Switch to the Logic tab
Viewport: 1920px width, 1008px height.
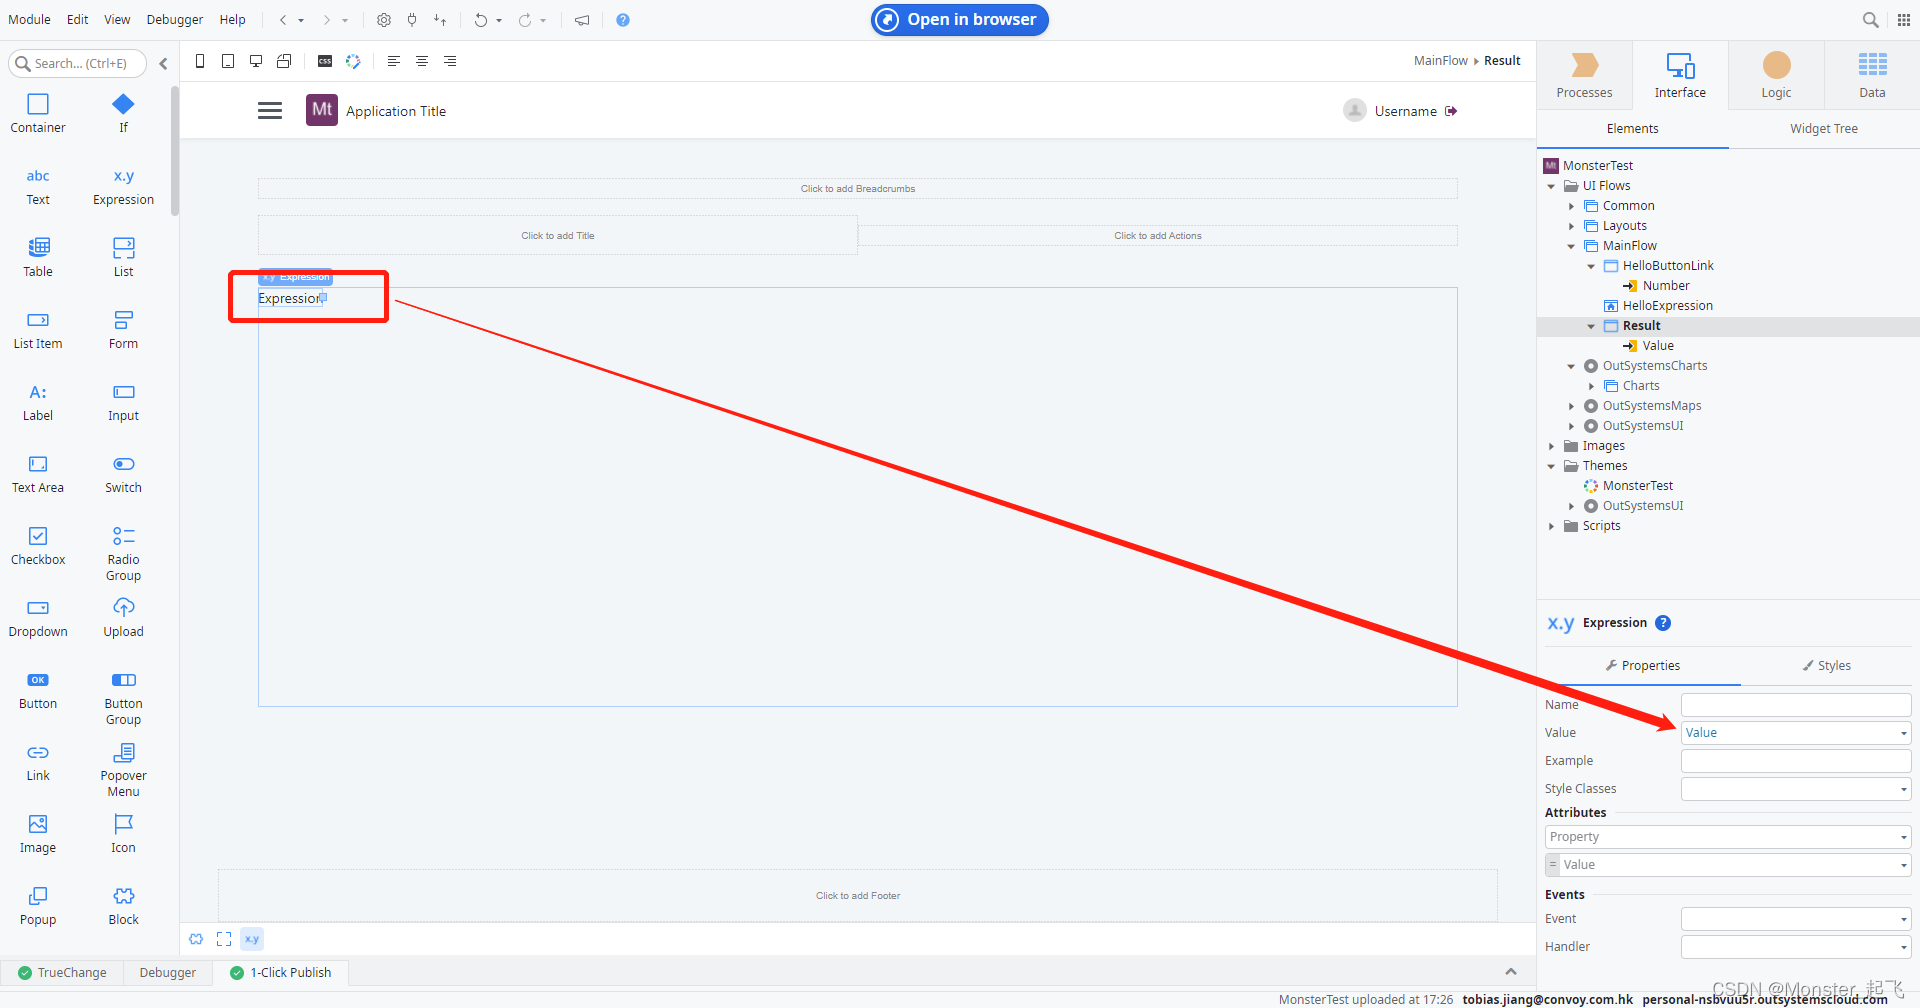[1776, 76]
